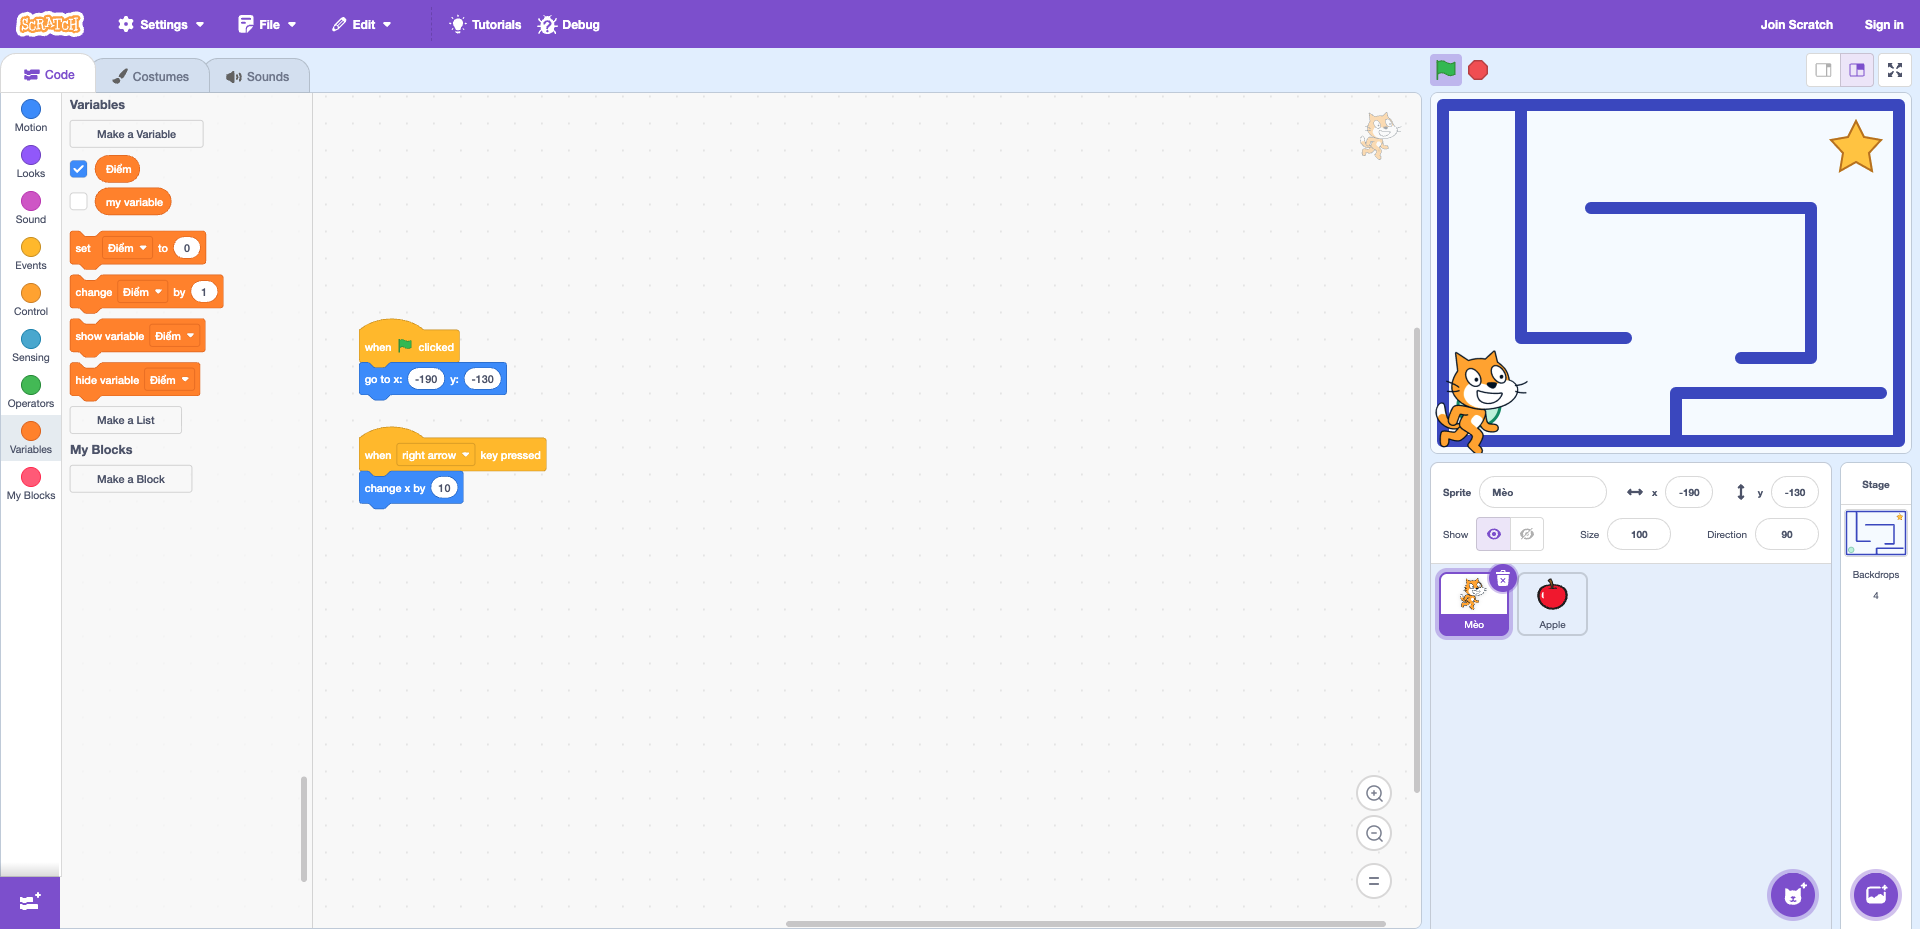Switch to the Costumes tab
The image size is (1920, 929).
pyautogui.click(x=151, y=76)
